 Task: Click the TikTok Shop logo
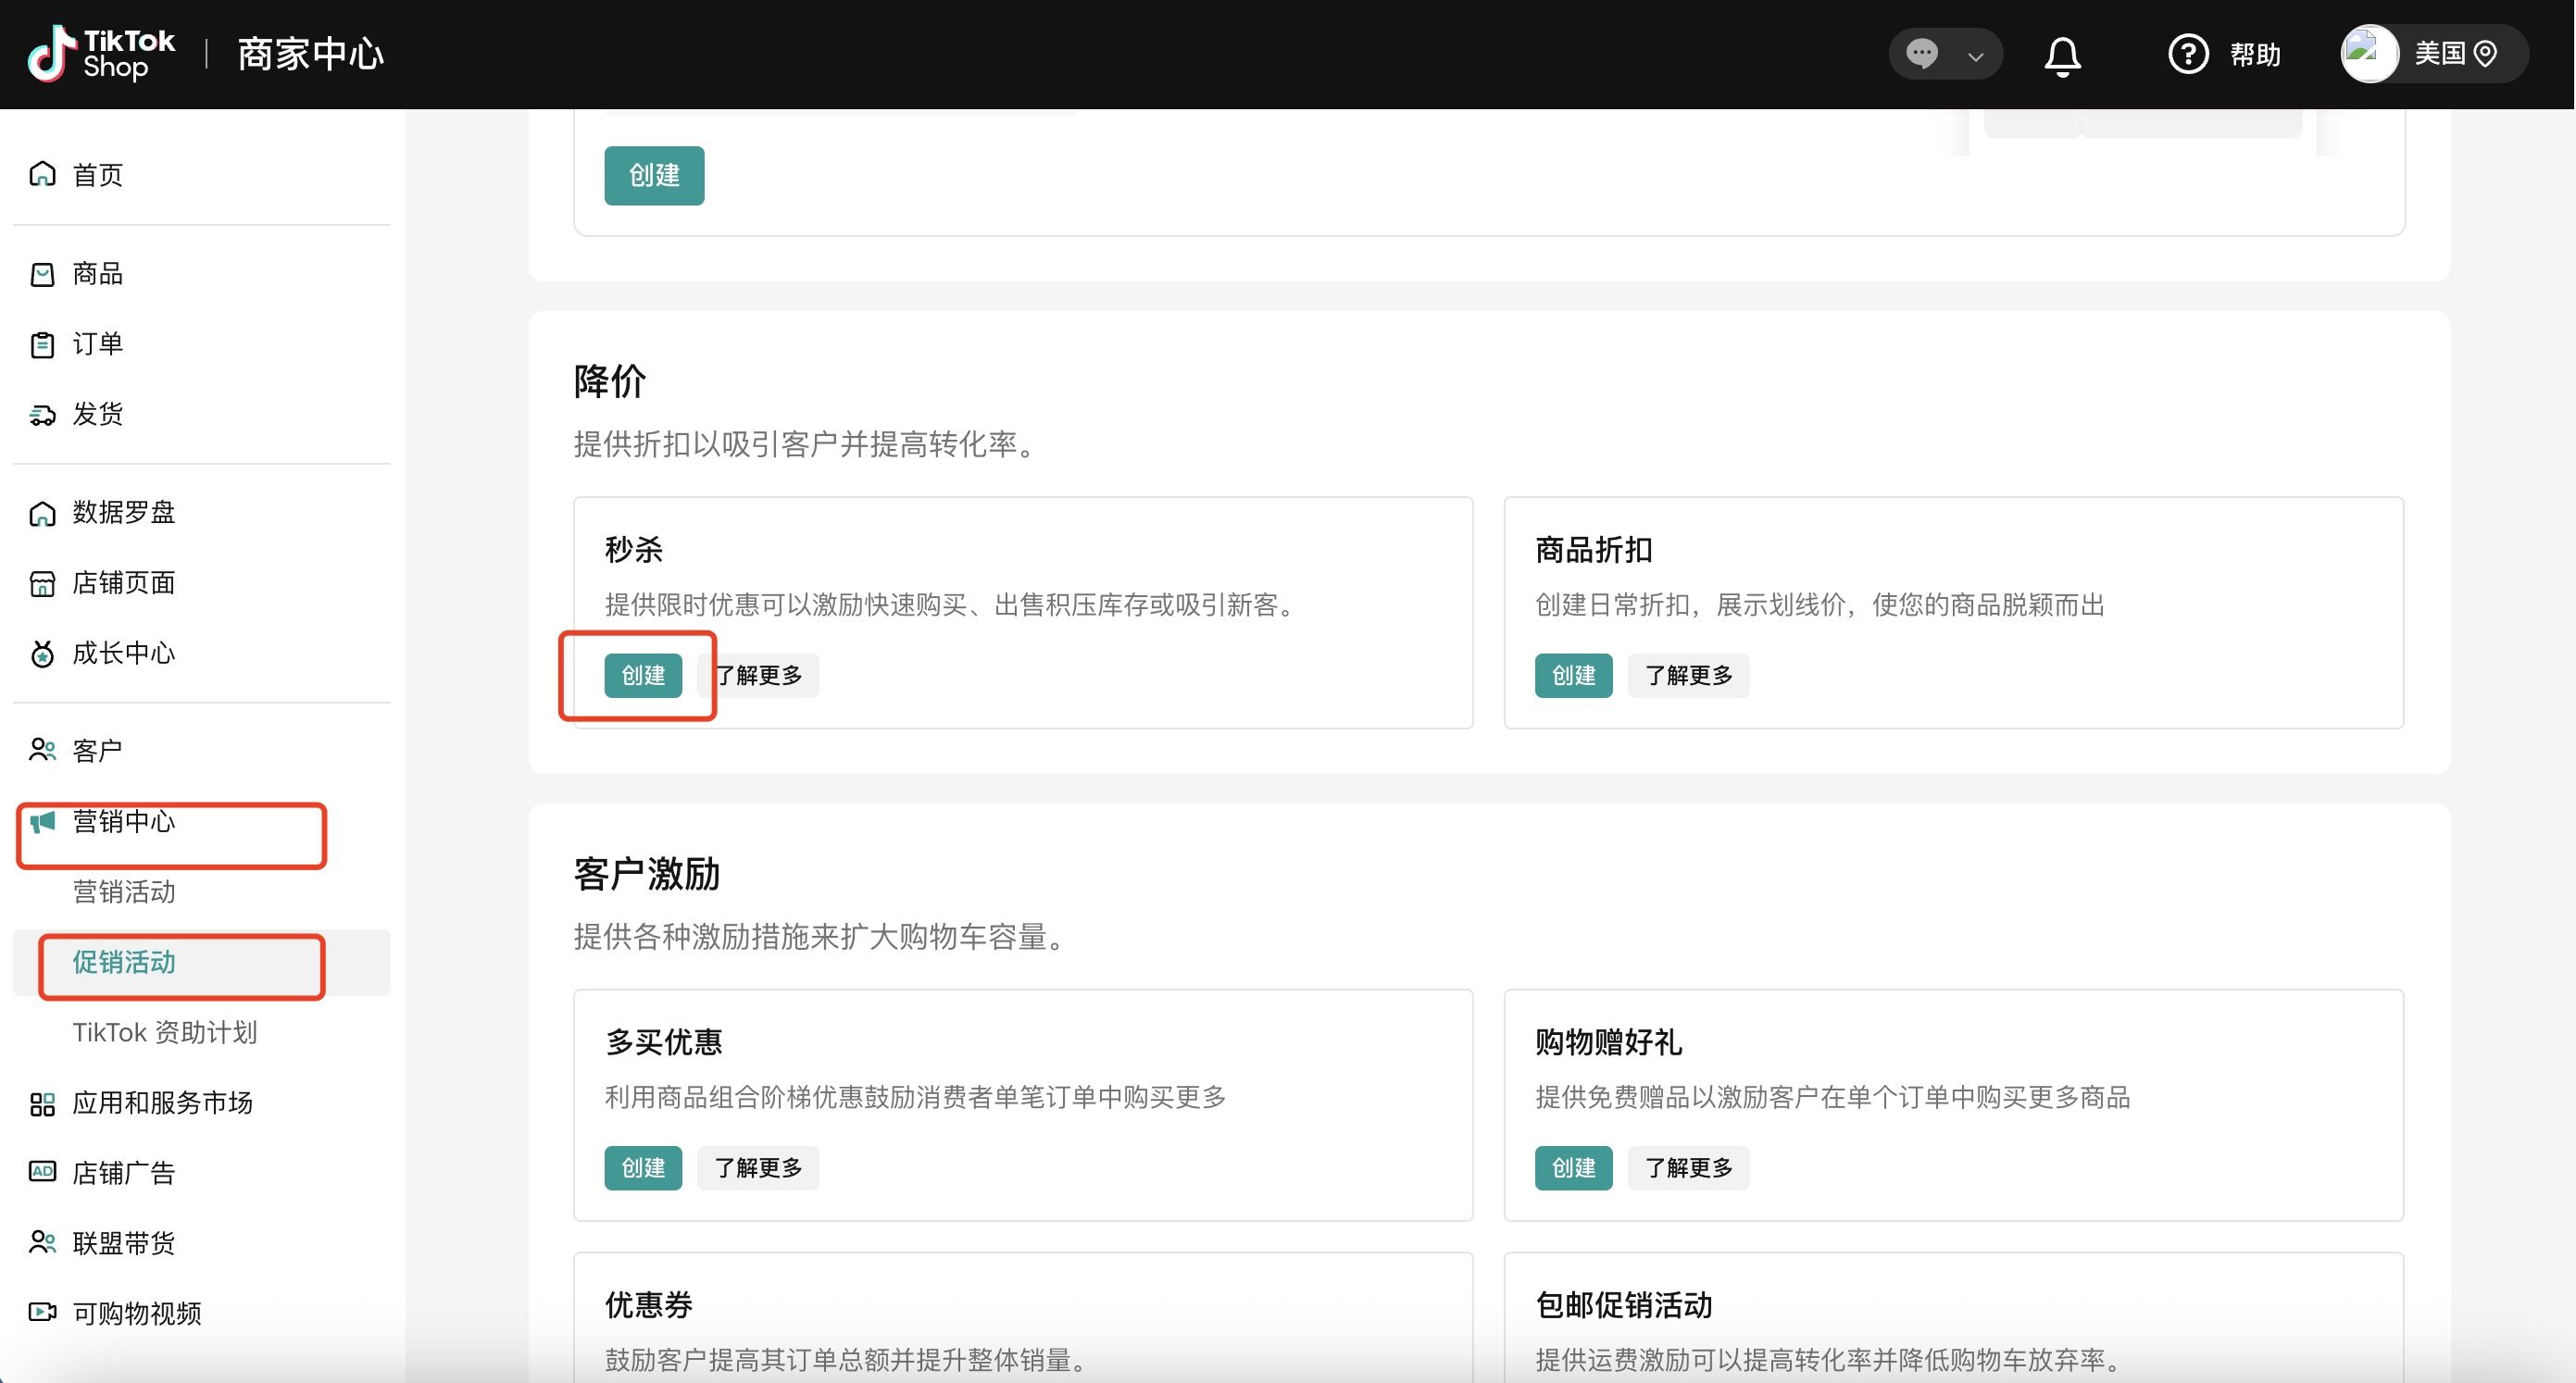pos(102,54)
